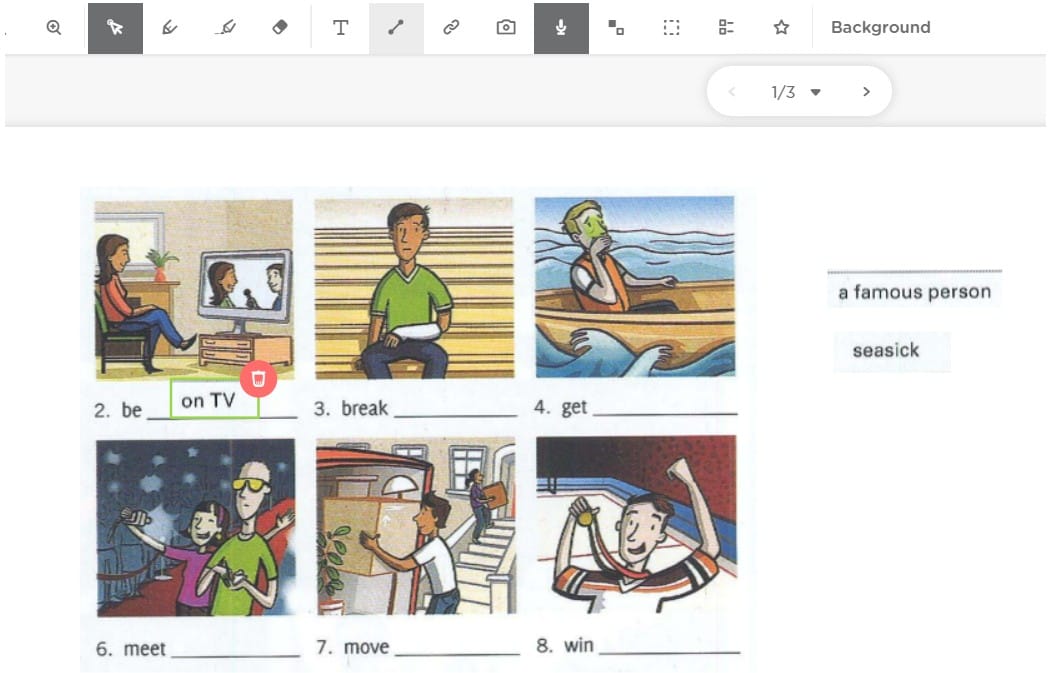Screen dimensions: 1052x673
Task: Go to the previous page arrow
Action: 732,91
